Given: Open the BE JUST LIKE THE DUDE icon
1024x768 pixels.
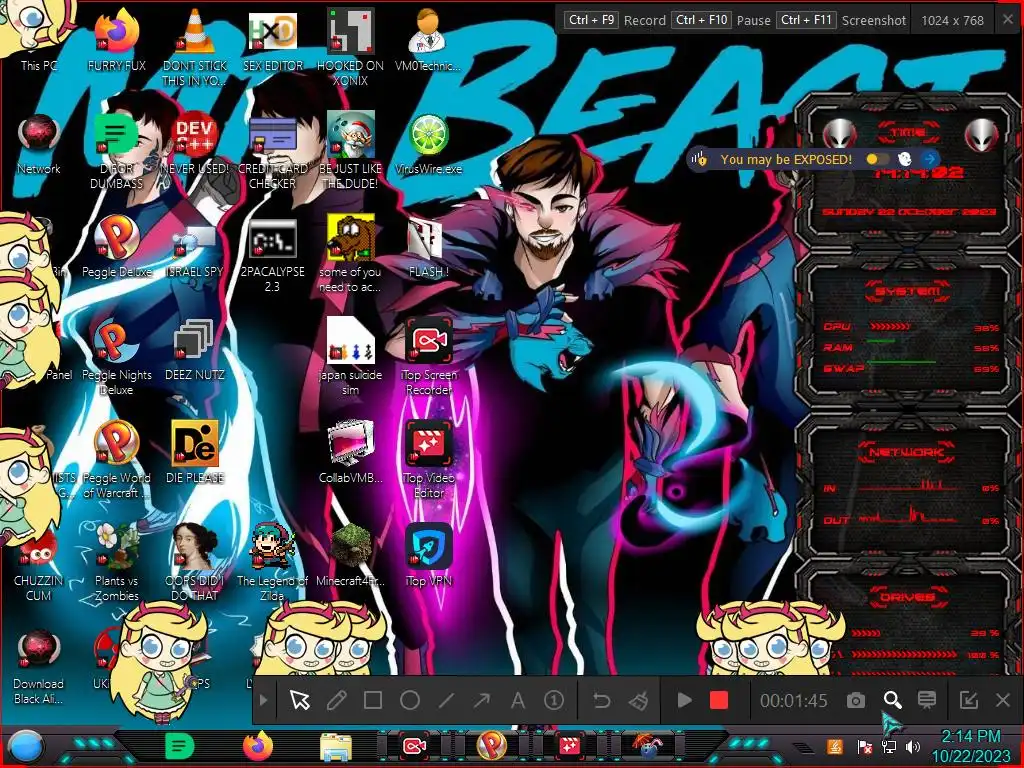Looking at the screenshot, I should (351, 134).
